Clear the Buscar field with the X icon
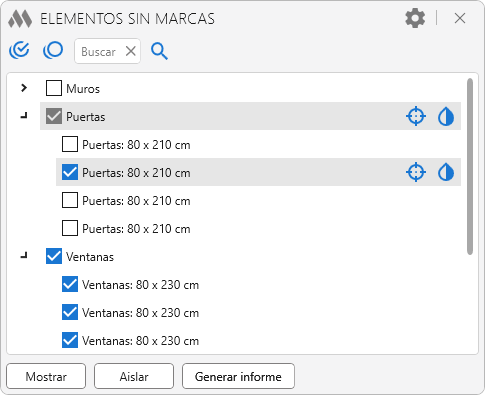Screen dimensions: 485x395 131,51
